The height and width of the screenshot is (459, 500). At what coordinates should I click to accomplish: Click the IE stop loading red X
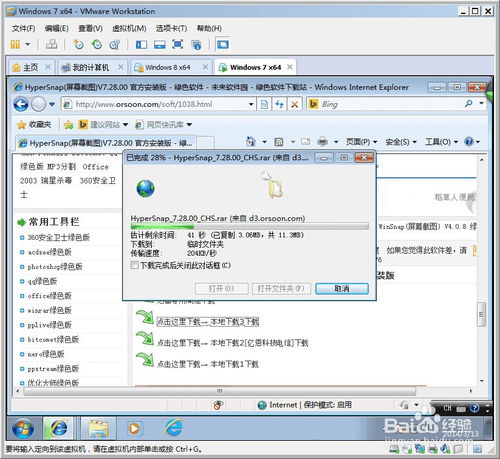(294, 104)
